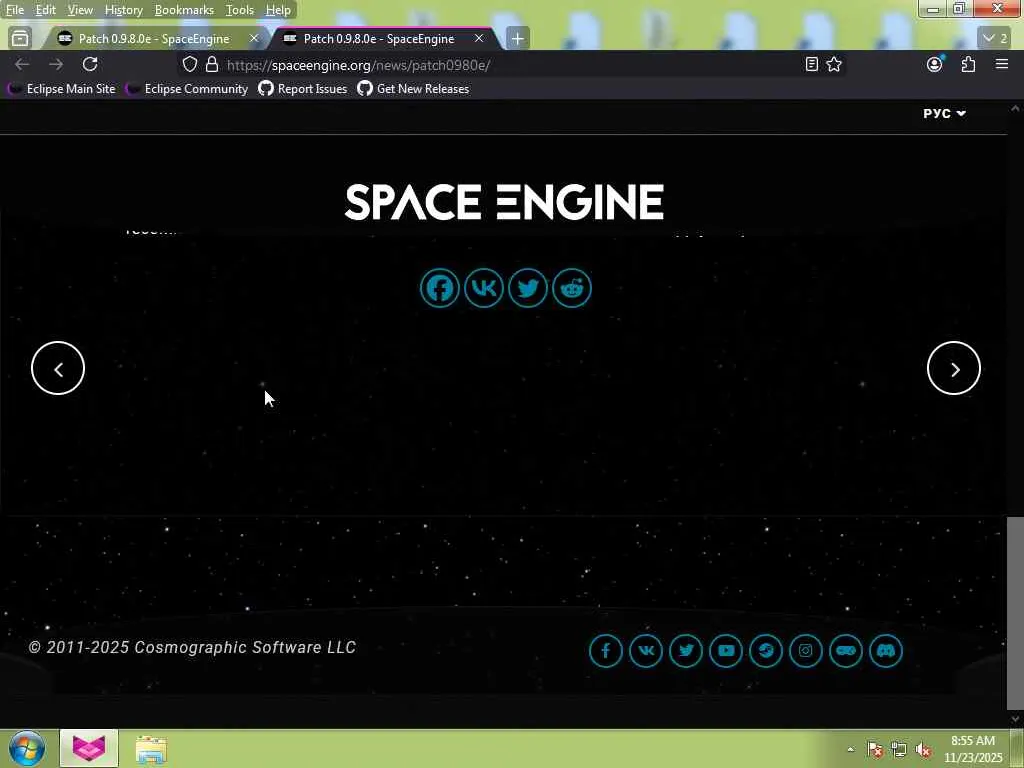This screenshot has width=1024, height=768.
Task: Expand the list all tabs dropdown
Action: pos(995,39)
